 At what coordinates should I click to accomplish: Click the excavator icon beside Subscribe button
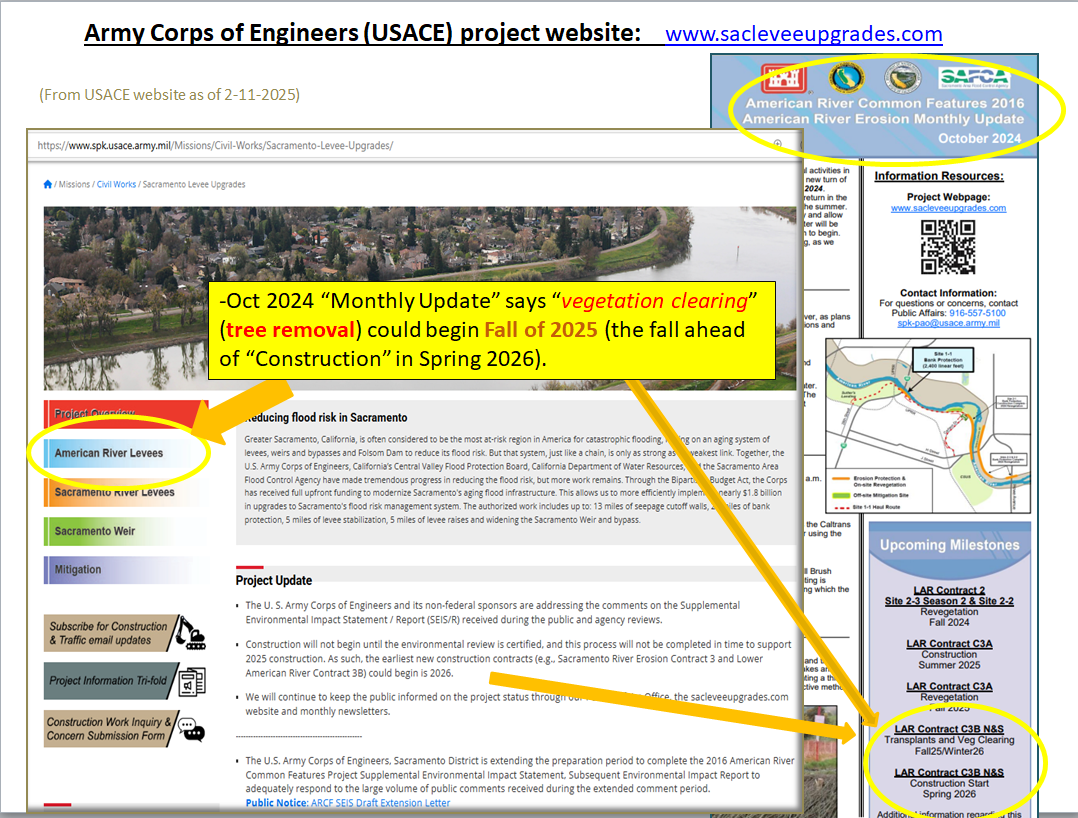190,632
